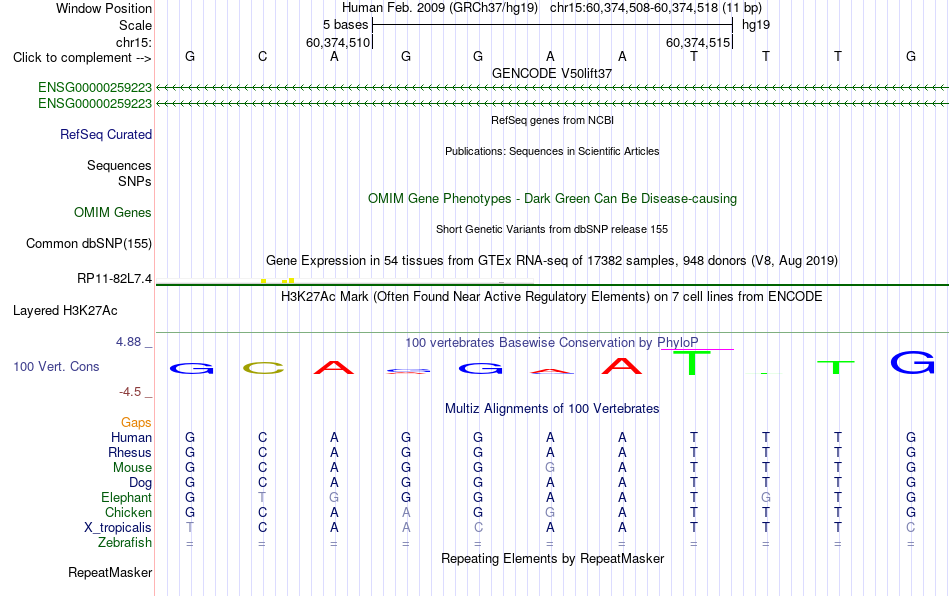Select the SNPs track label
This screenshot has width=950, height=596.
click(135, 181)
